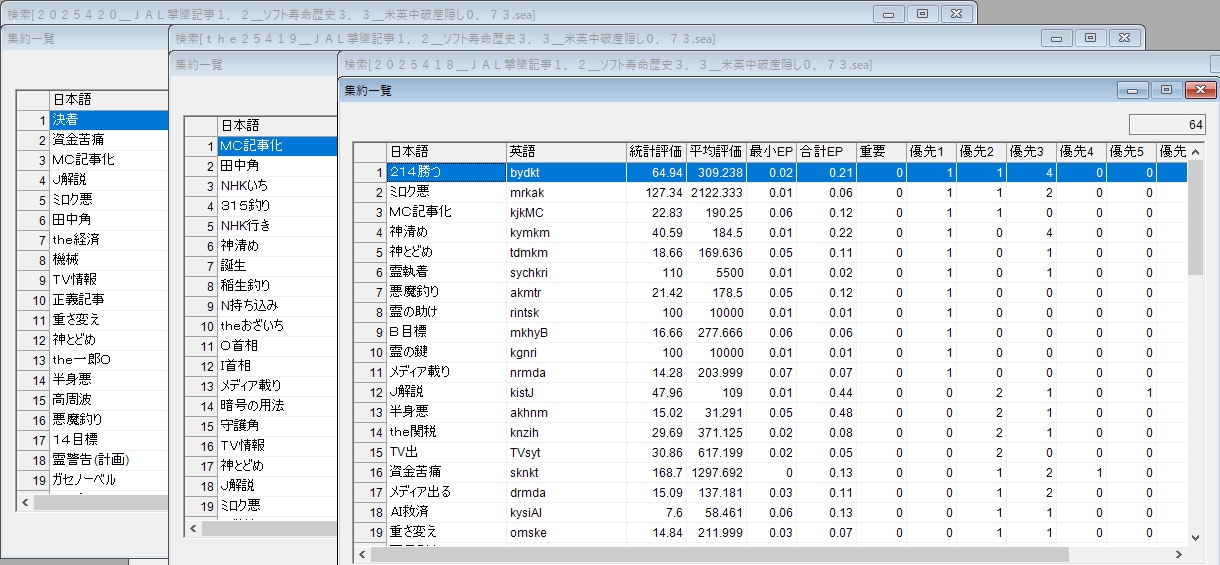The width and height of the screenshot is (1220, 565).
Task: Close the front 集約一覧 window
Action: point(1199,90)
